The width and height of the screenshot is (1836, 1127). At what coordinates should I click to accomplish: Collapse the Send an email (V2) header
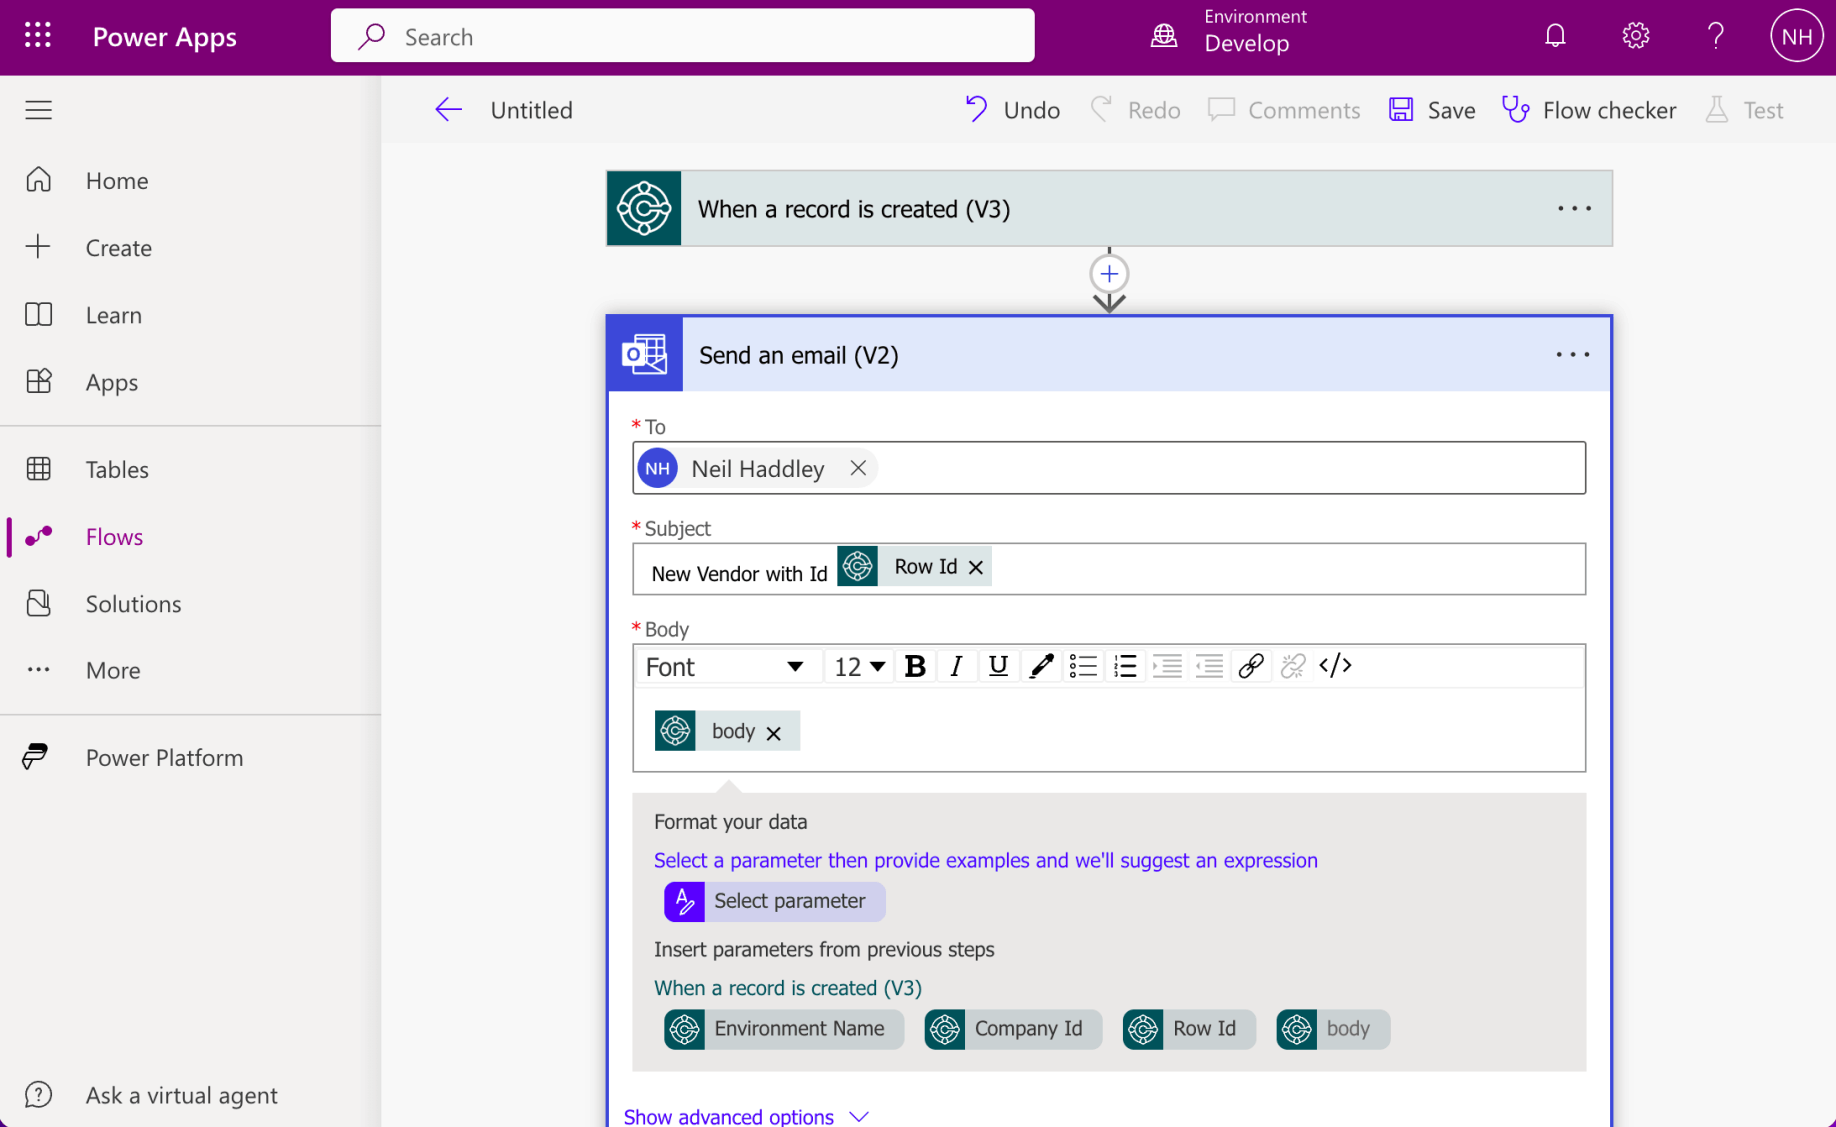(1108, 355)
